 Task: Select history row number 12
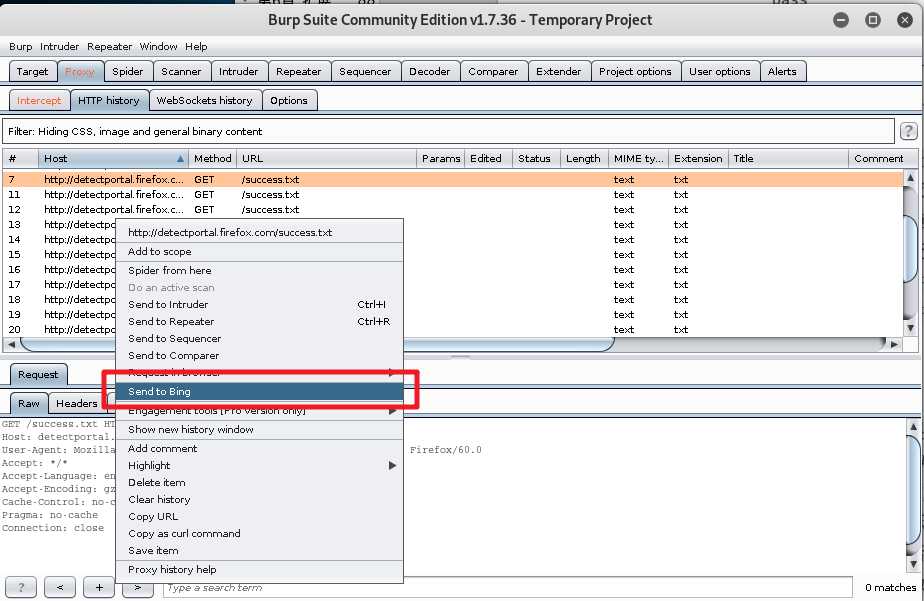tap(453, 210)
